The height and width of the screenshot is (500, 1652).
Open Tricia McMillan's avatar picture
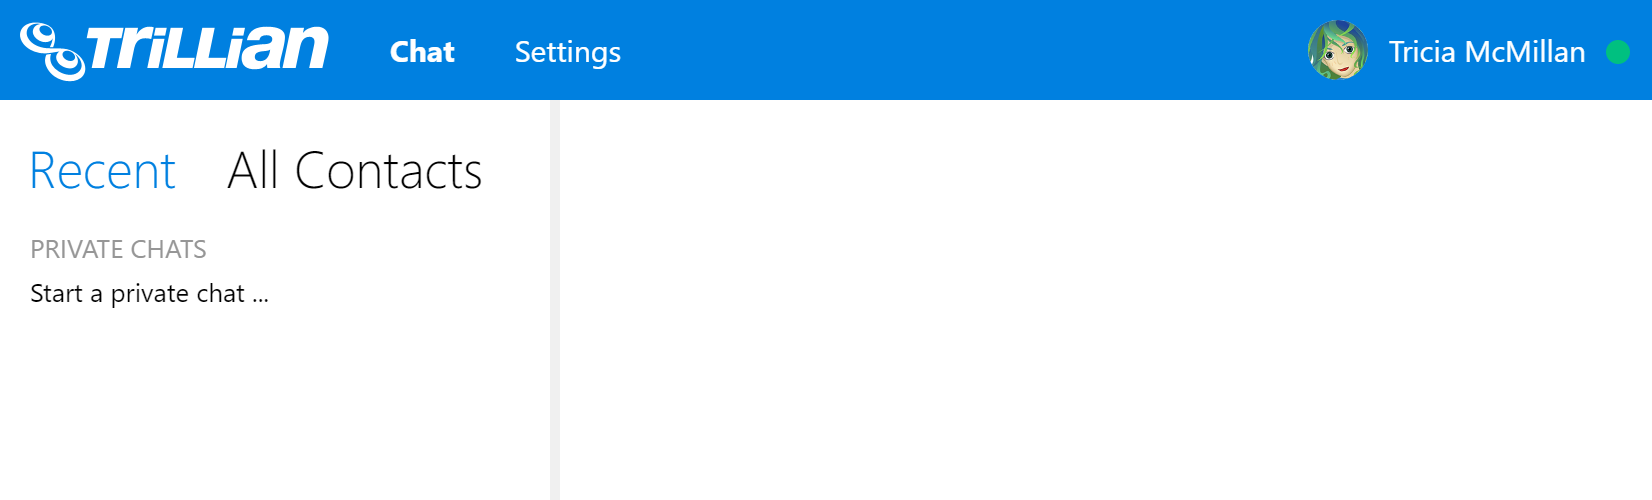click(1337, 50)
